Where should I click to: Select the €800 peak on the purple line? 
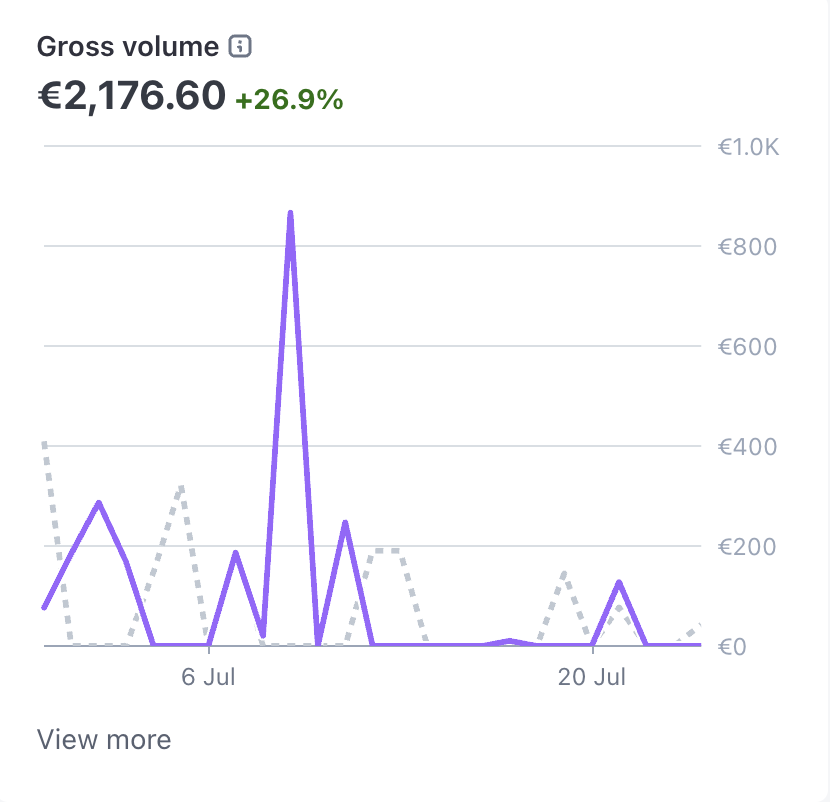[291, 213]
